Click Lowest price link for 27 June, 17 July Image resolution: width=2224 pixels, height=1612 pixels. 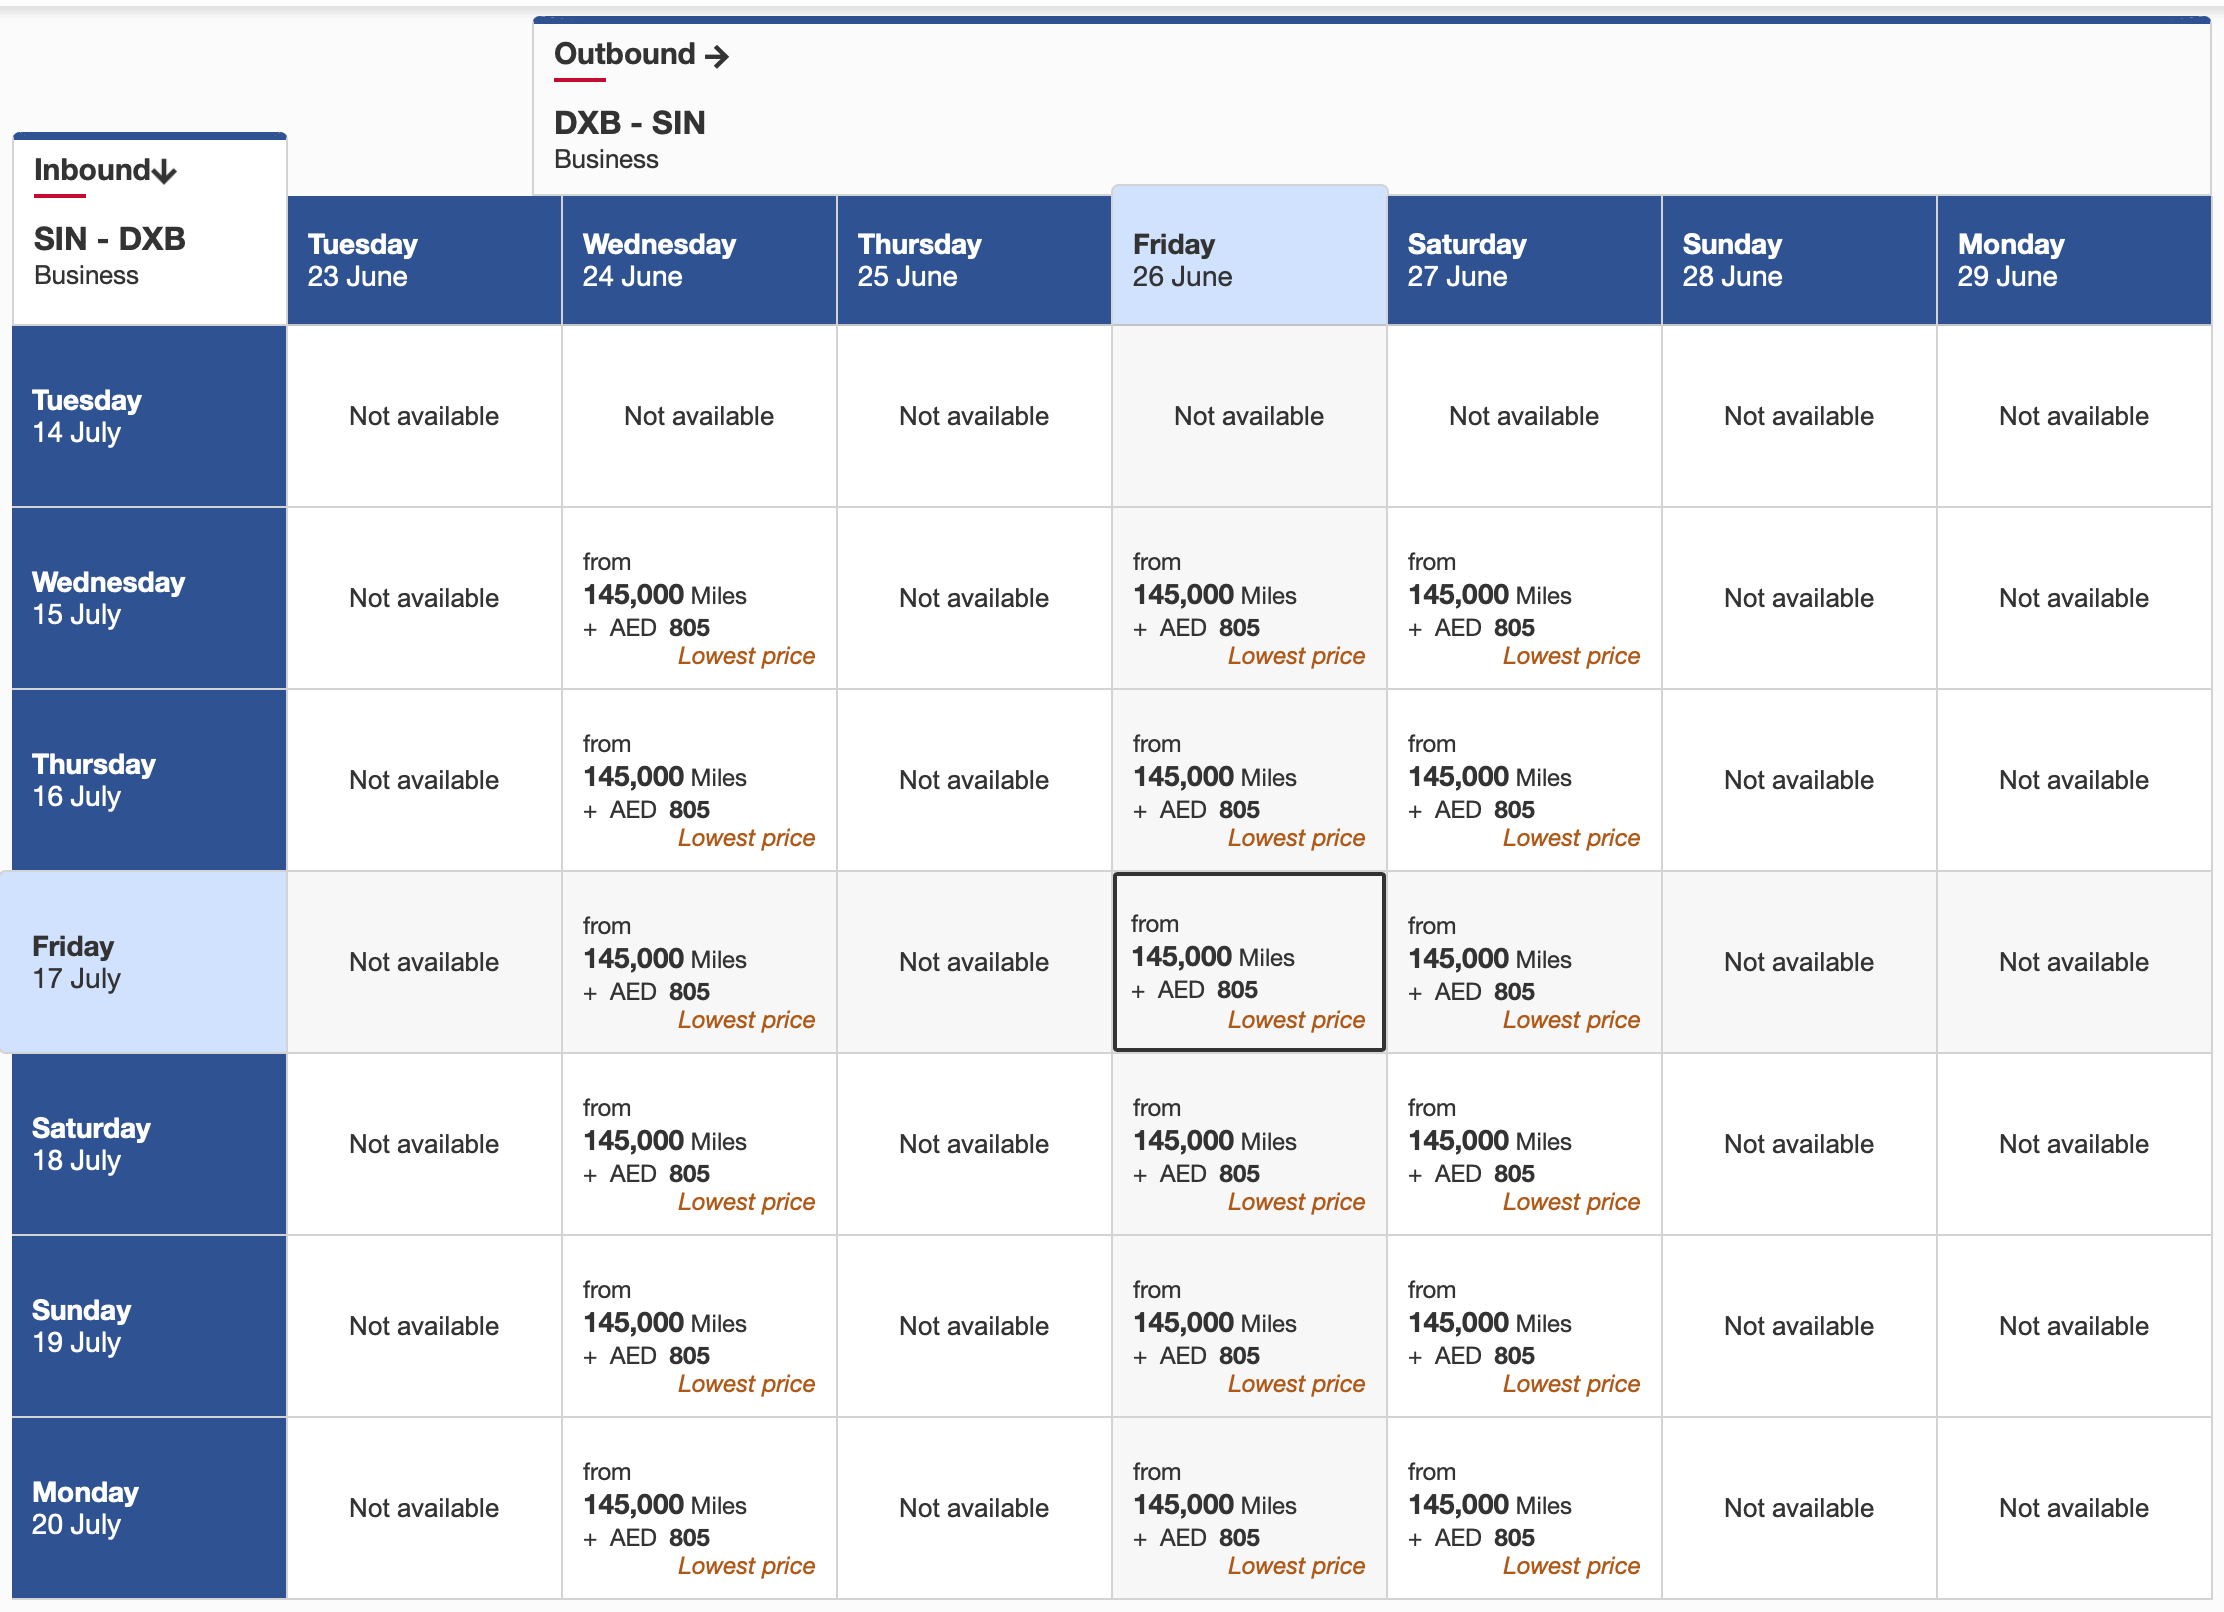(x=1570, y=1020)
